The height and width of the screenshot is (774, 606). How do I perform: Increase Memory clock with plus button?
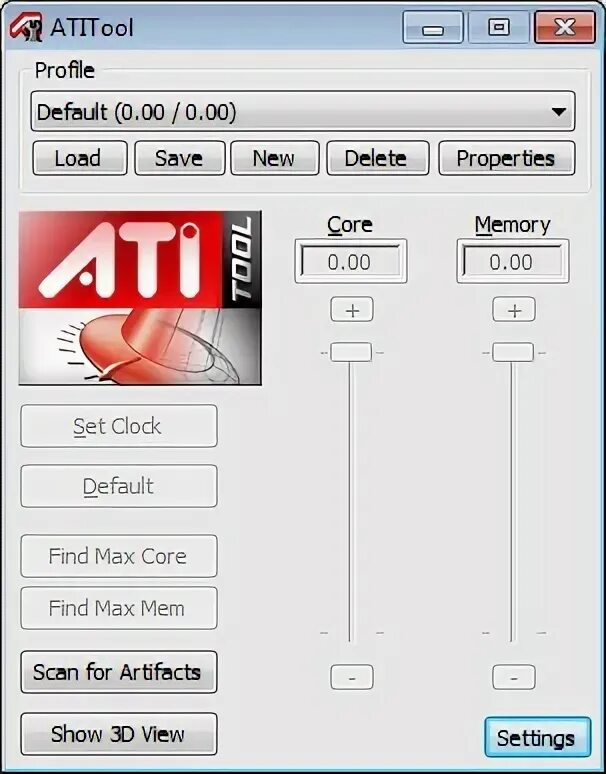(513, 311)
